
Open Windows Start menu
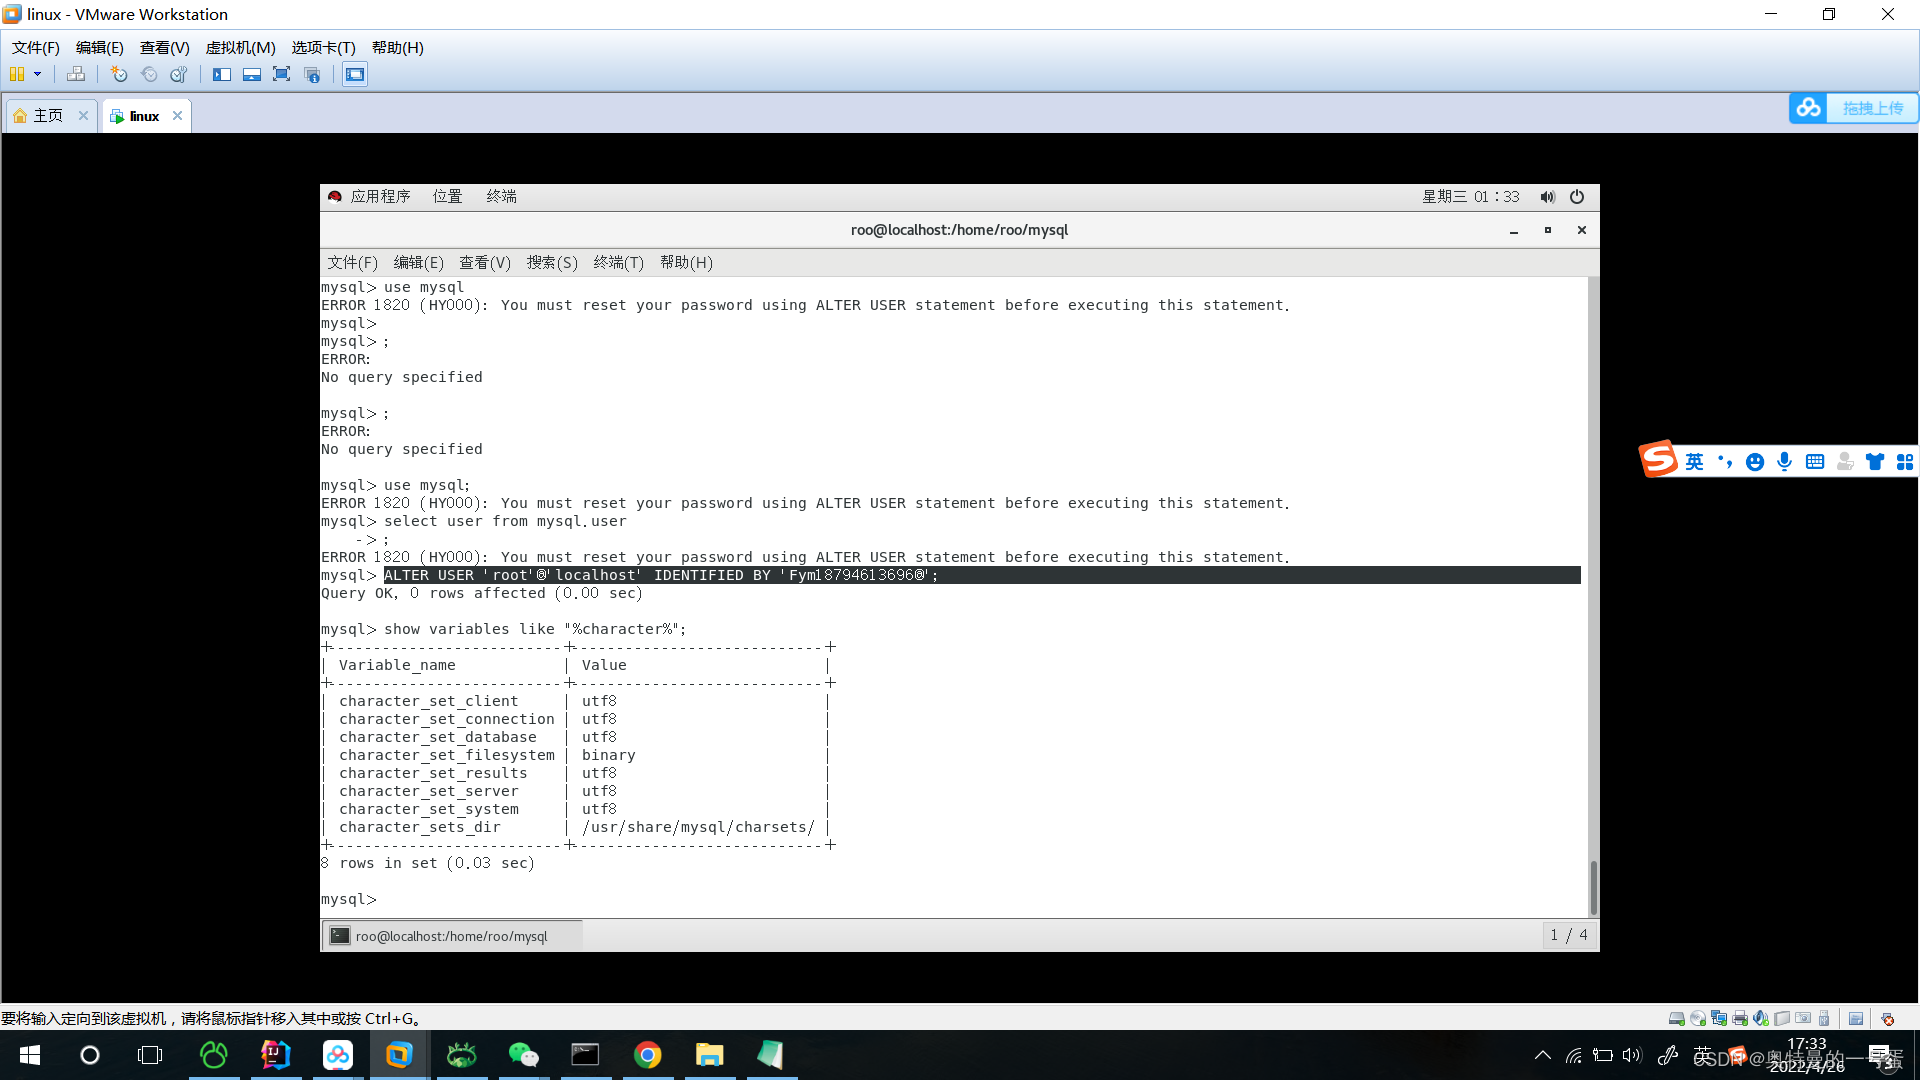pos(30,1055)
